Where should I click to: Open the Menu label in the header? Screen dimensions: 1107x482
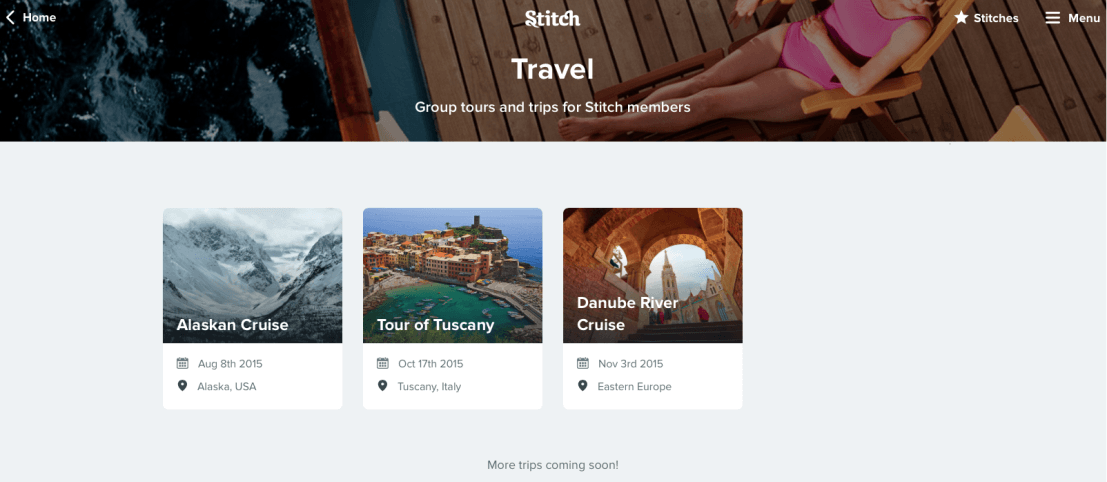(x=1084, y=18)
